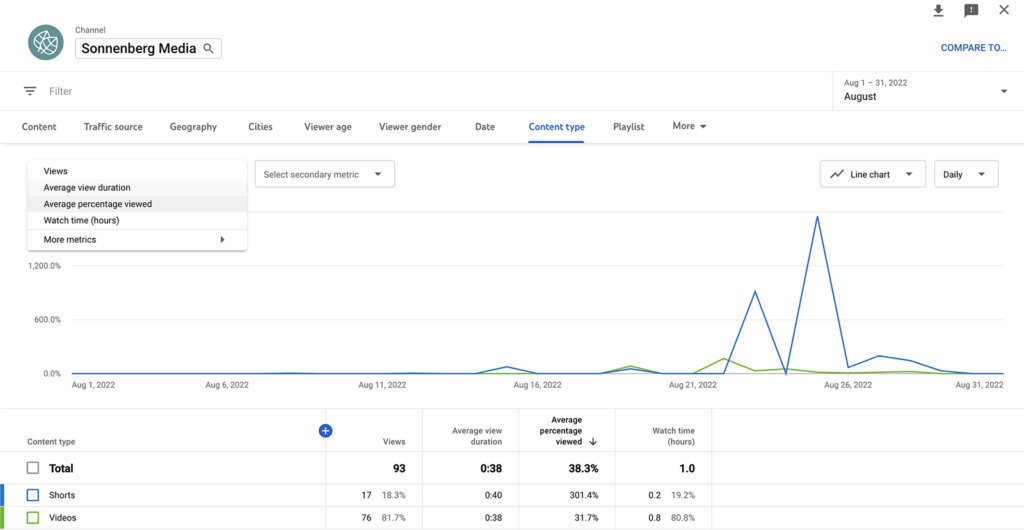Screen dimensions: 1024x530
Task: Click the download report icon
Action: pos(938,11)
